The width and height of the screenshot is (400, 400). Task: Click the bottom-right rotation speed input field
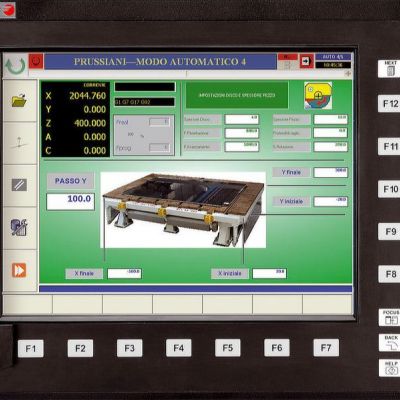(331, 147)
